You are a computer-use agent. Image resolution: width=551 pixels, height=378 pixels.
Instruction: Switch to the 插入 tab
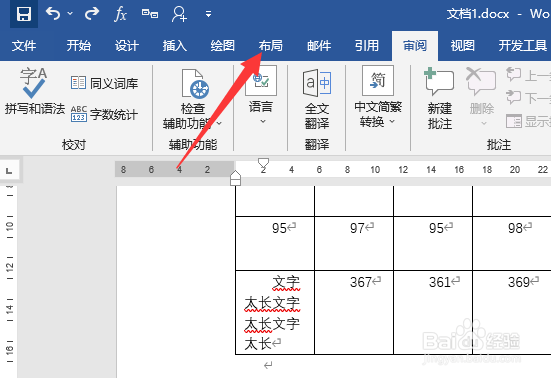(x=175, y=46)
